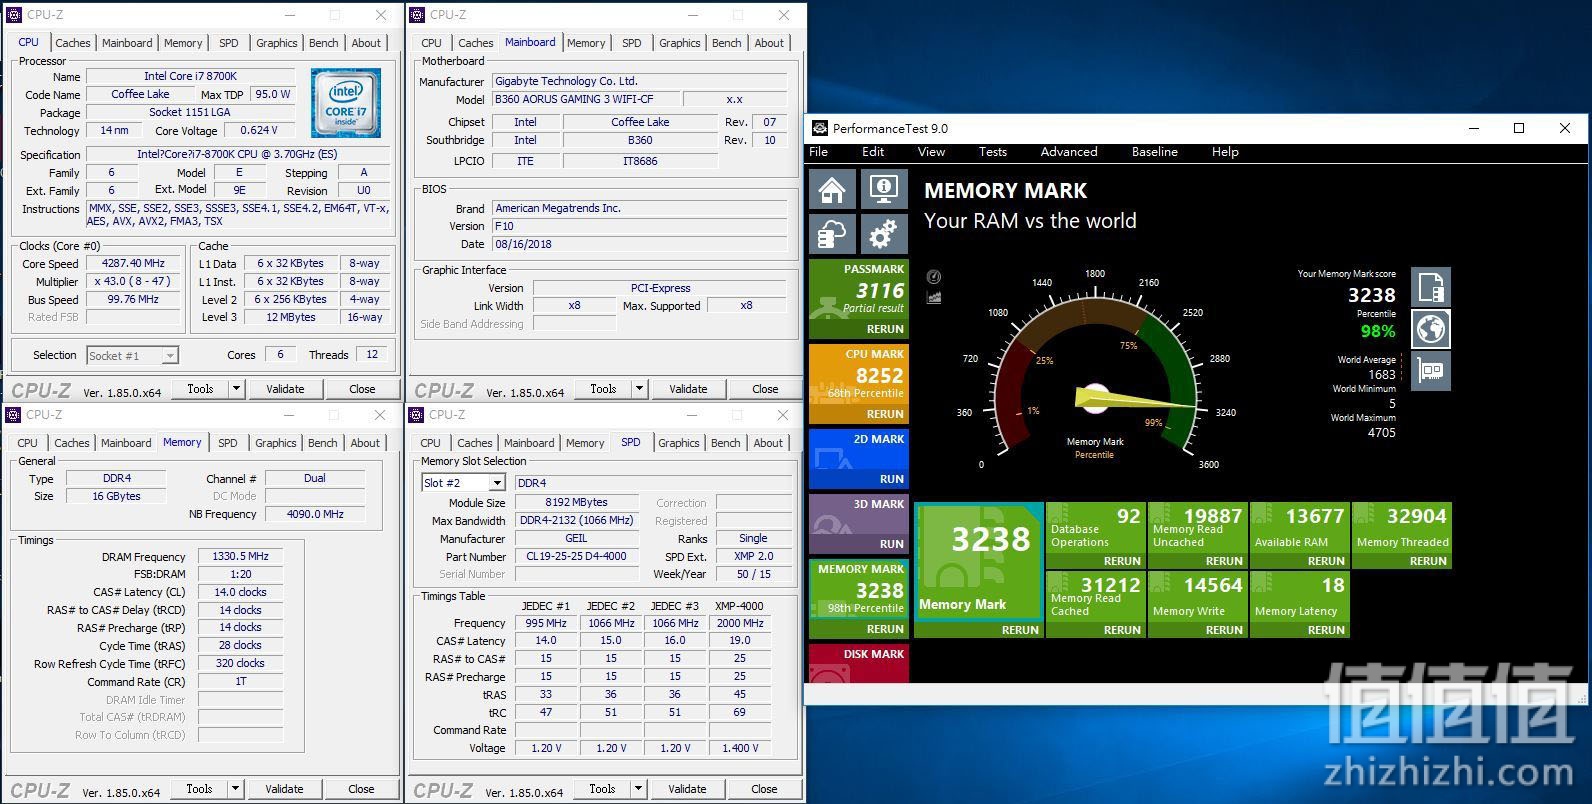
Task: Click the DRAM Frequency 1330.5 MHz field
Action: coord(240,557)
